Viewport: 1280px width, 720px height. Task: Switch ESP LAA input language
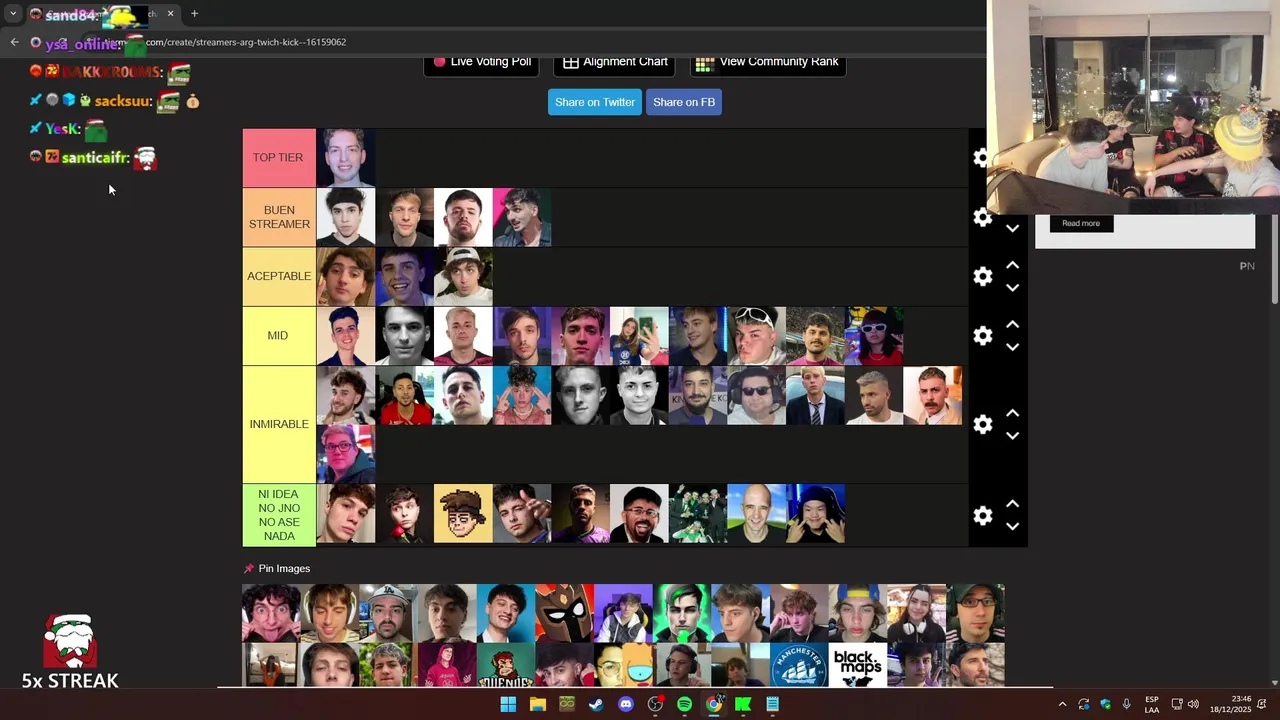pos(1152,704)
